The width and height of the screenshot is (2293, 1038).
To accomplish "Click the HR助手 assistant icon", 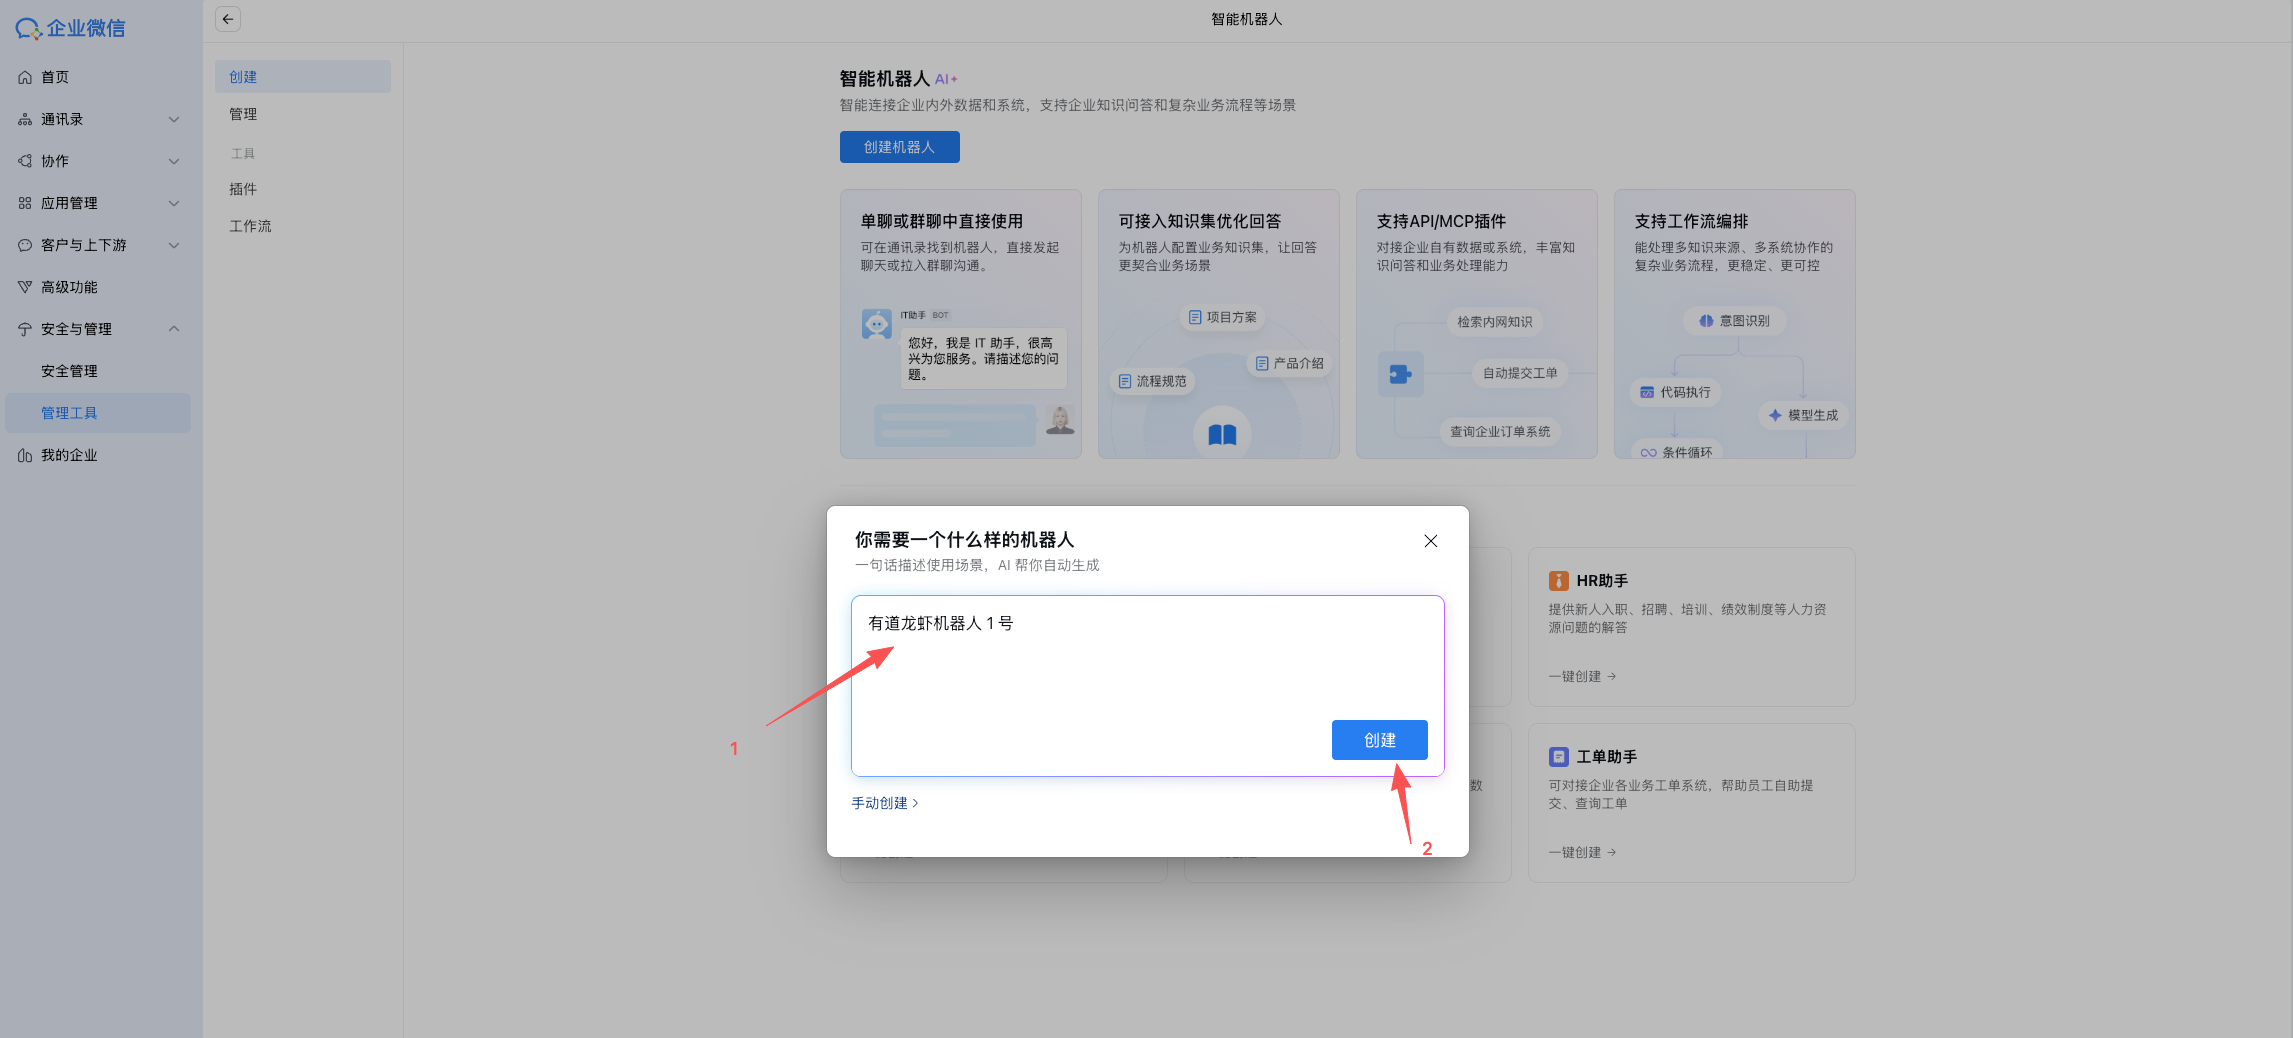I will 1559,580.
